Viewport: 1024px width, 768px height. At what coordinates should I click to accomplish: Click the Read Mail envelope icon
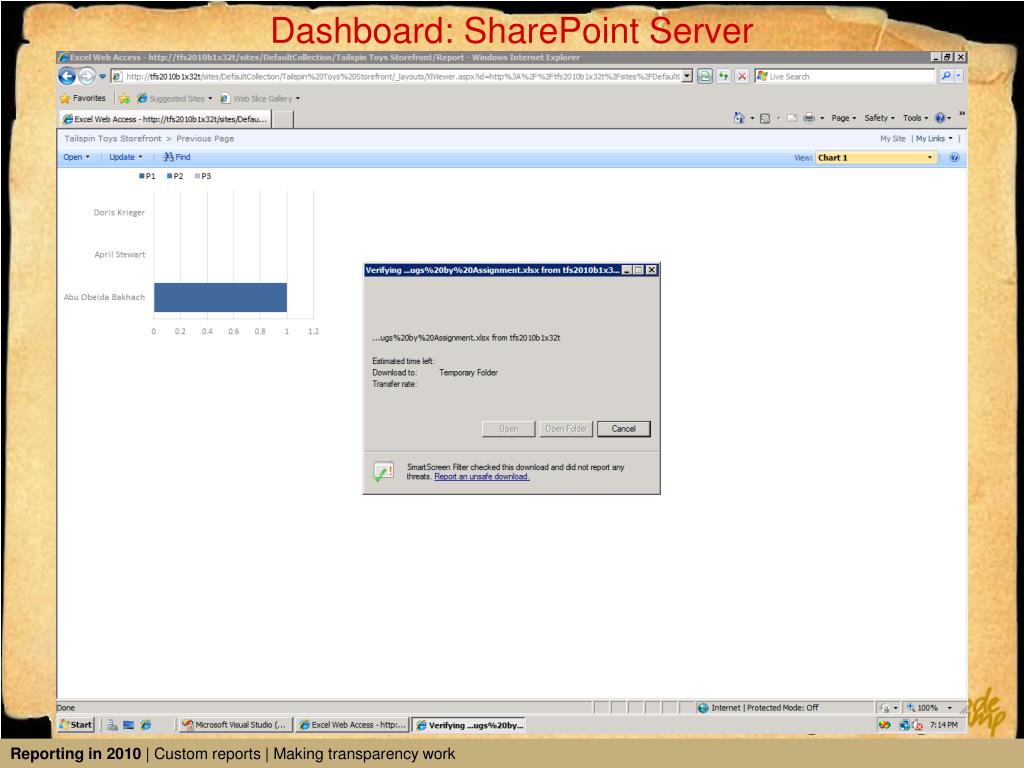(x=792, y=118)
